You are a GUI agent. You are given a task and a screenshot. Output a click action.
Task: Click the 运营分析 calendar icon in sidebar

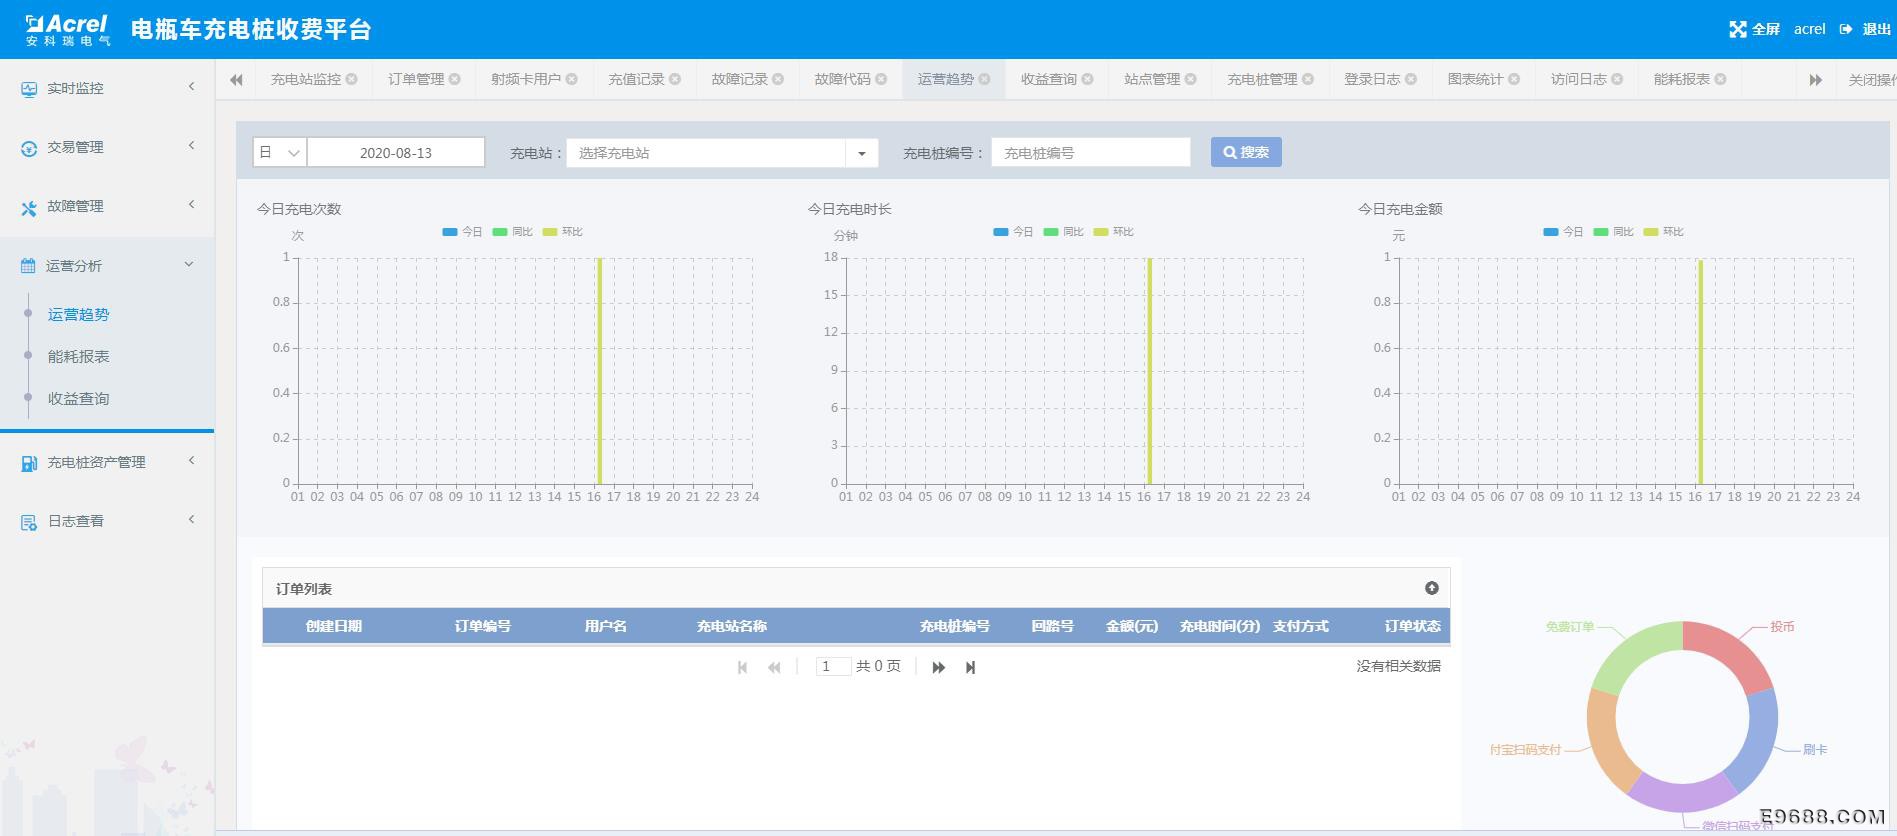[28, 266]
